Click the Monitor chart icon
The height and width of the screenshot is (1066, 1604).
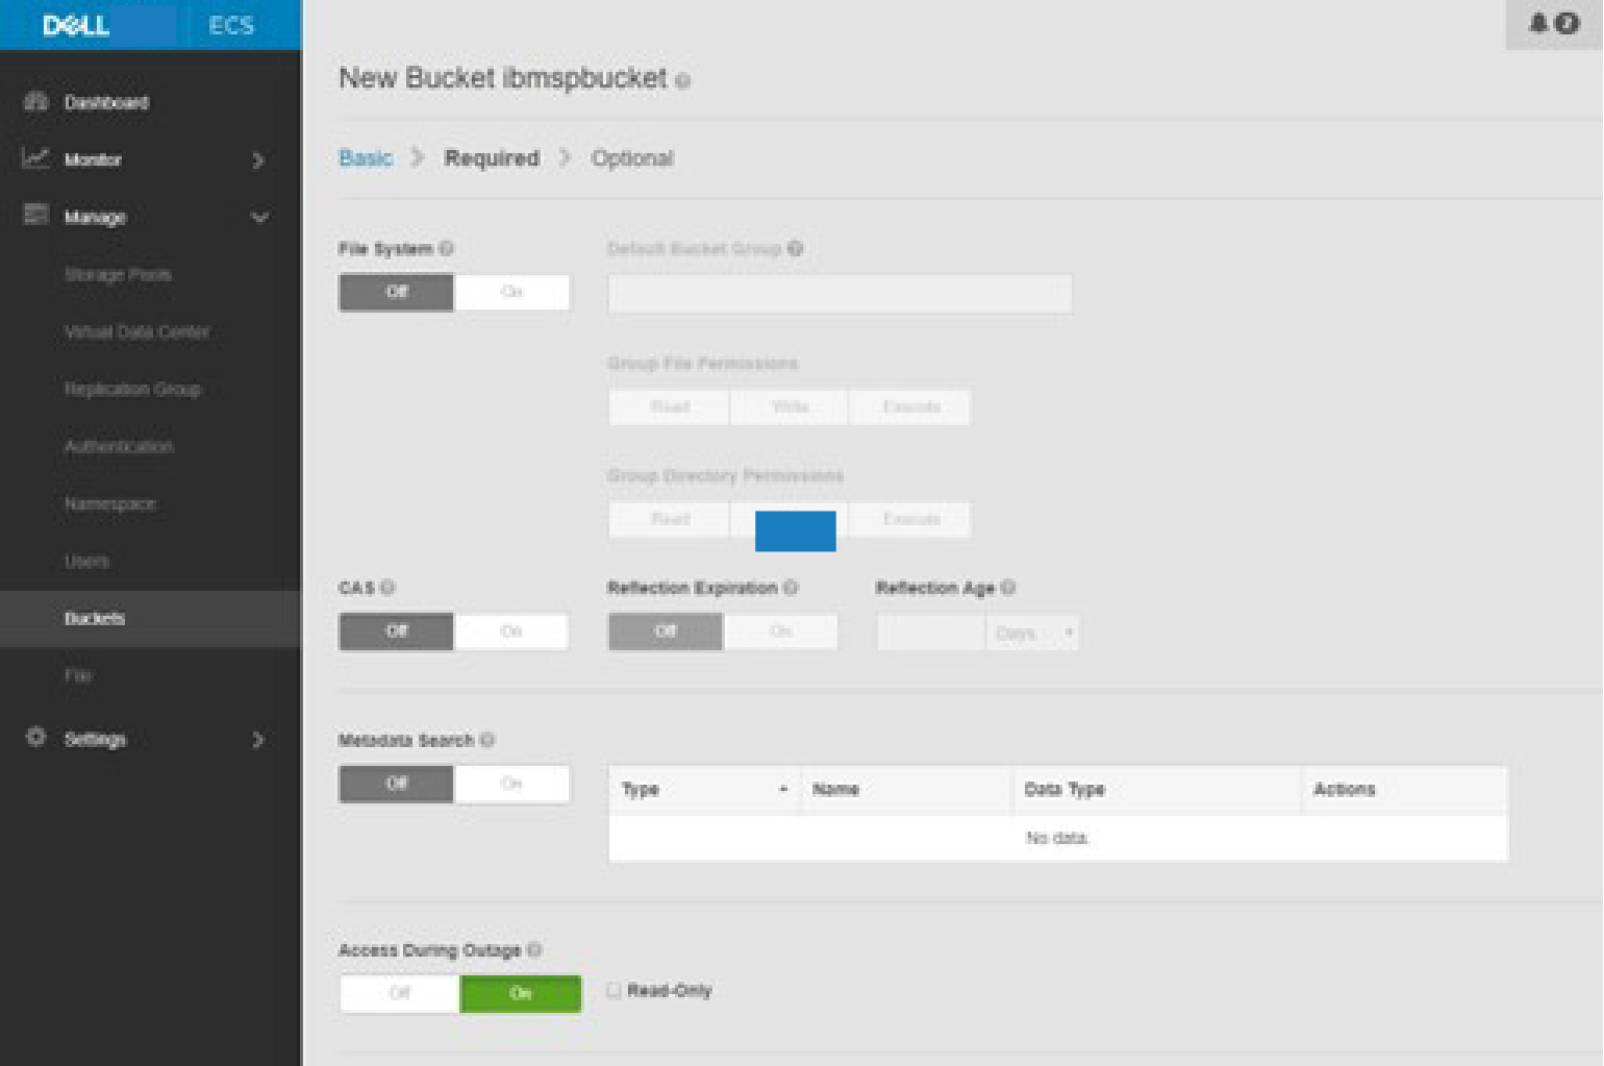pyautogui.click(x=36, y=158)
